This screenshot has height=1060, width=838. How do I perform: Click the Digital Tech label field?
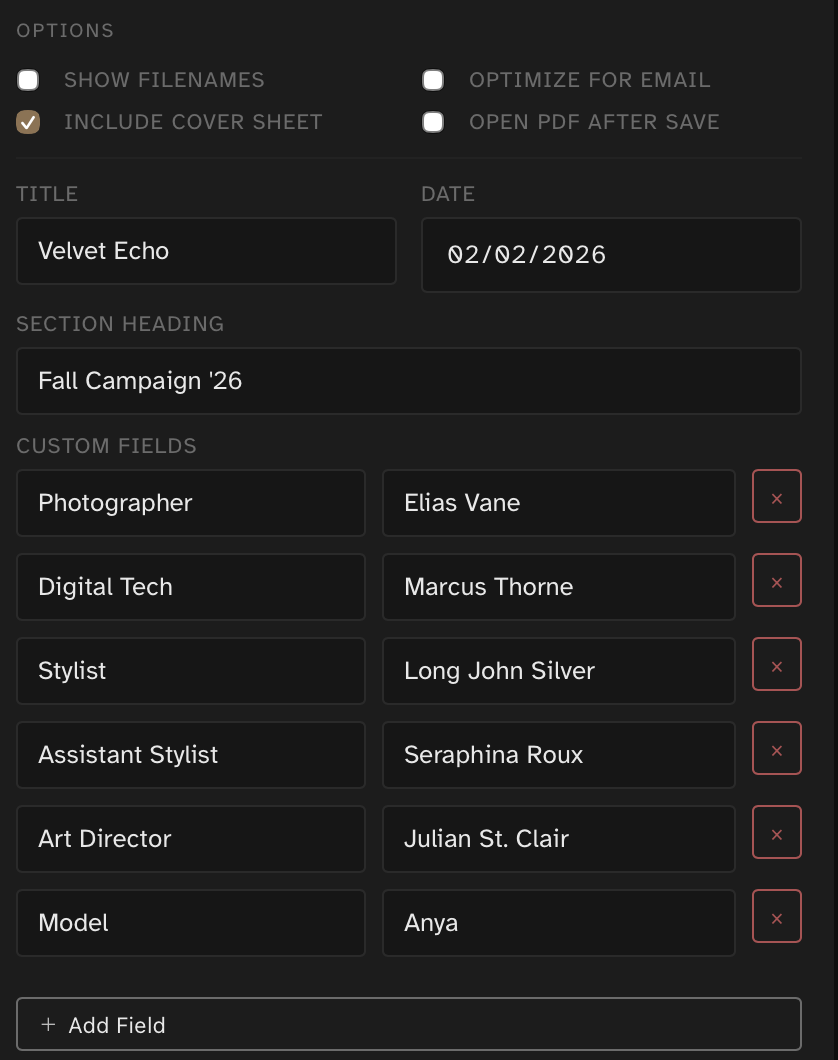pos(191,587)
